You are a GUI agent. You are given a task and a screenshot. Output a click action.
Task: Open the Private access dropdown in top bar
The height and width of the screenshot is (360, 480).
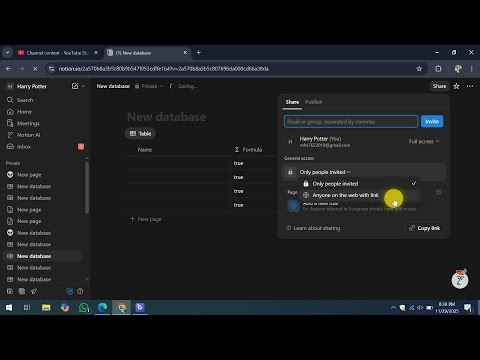149,86
